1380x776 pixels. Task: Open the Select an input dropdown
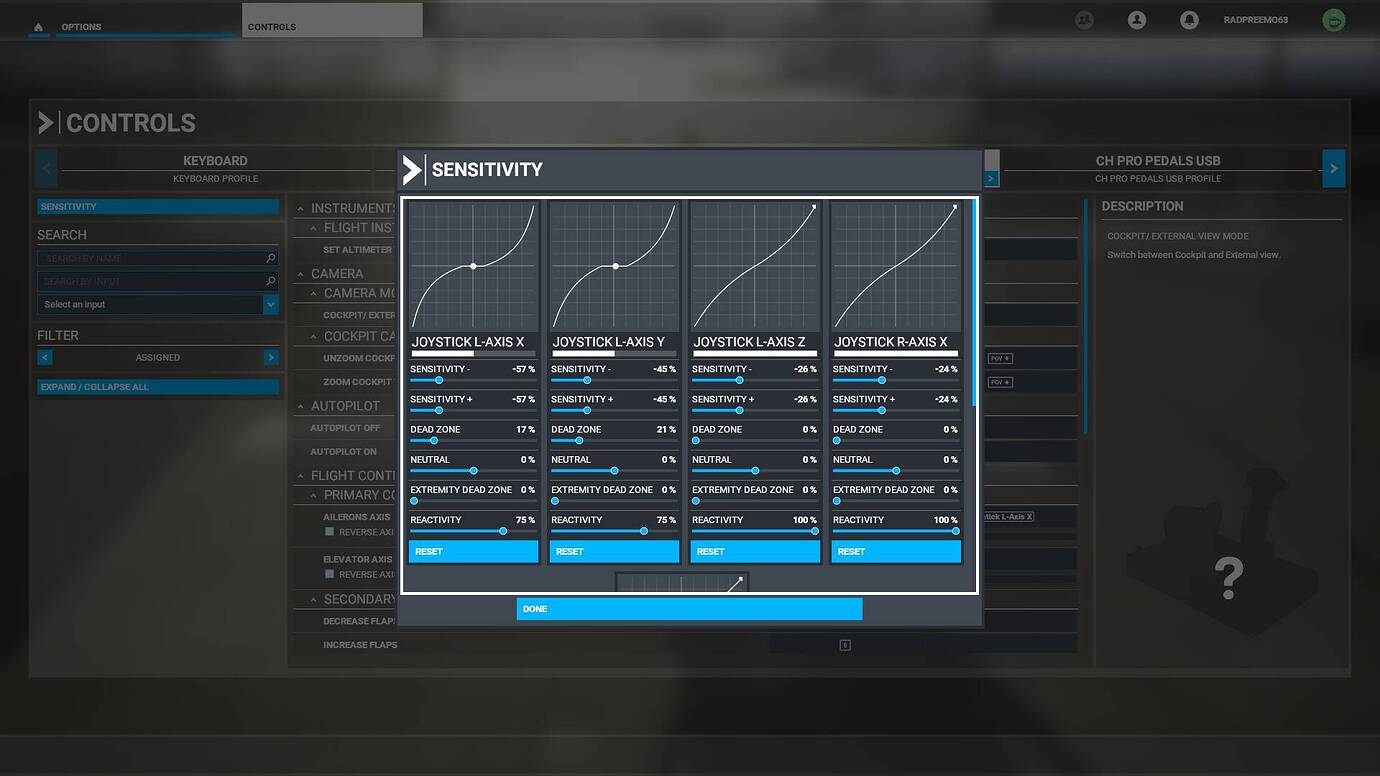(157, 303)
